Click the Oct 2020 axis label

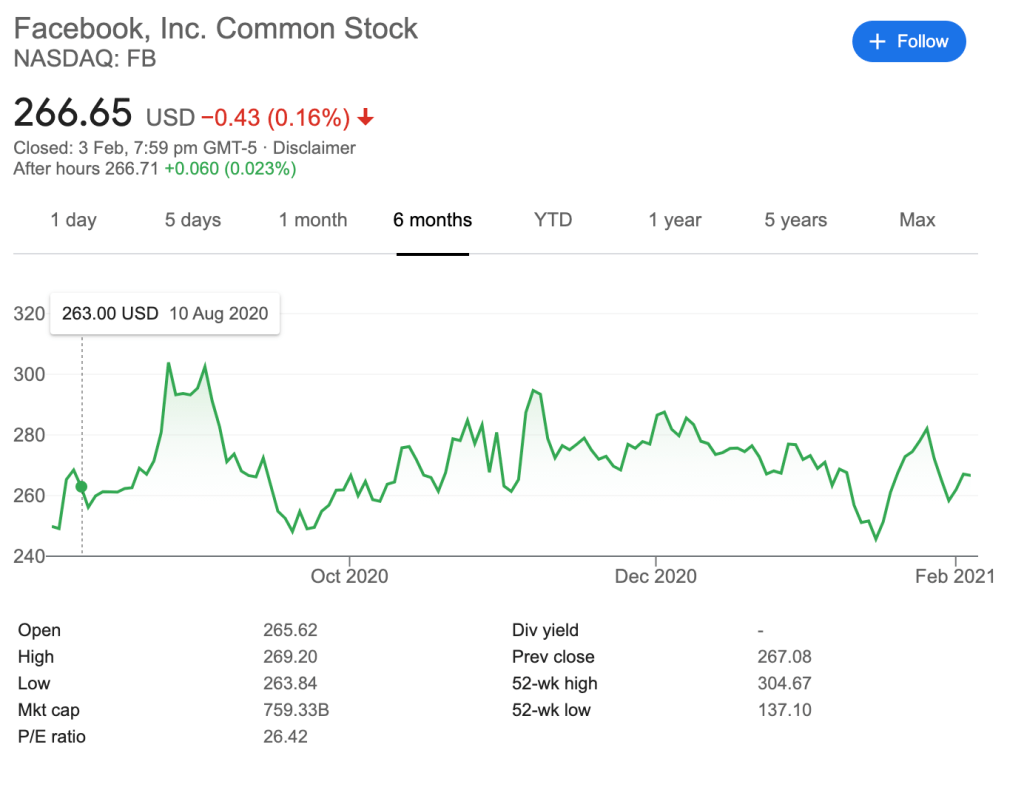[349, 577]
